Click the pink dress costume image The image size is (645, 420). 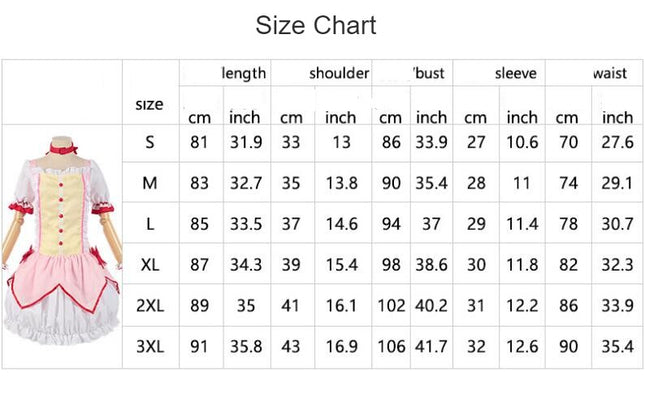(x=62, y=241)
